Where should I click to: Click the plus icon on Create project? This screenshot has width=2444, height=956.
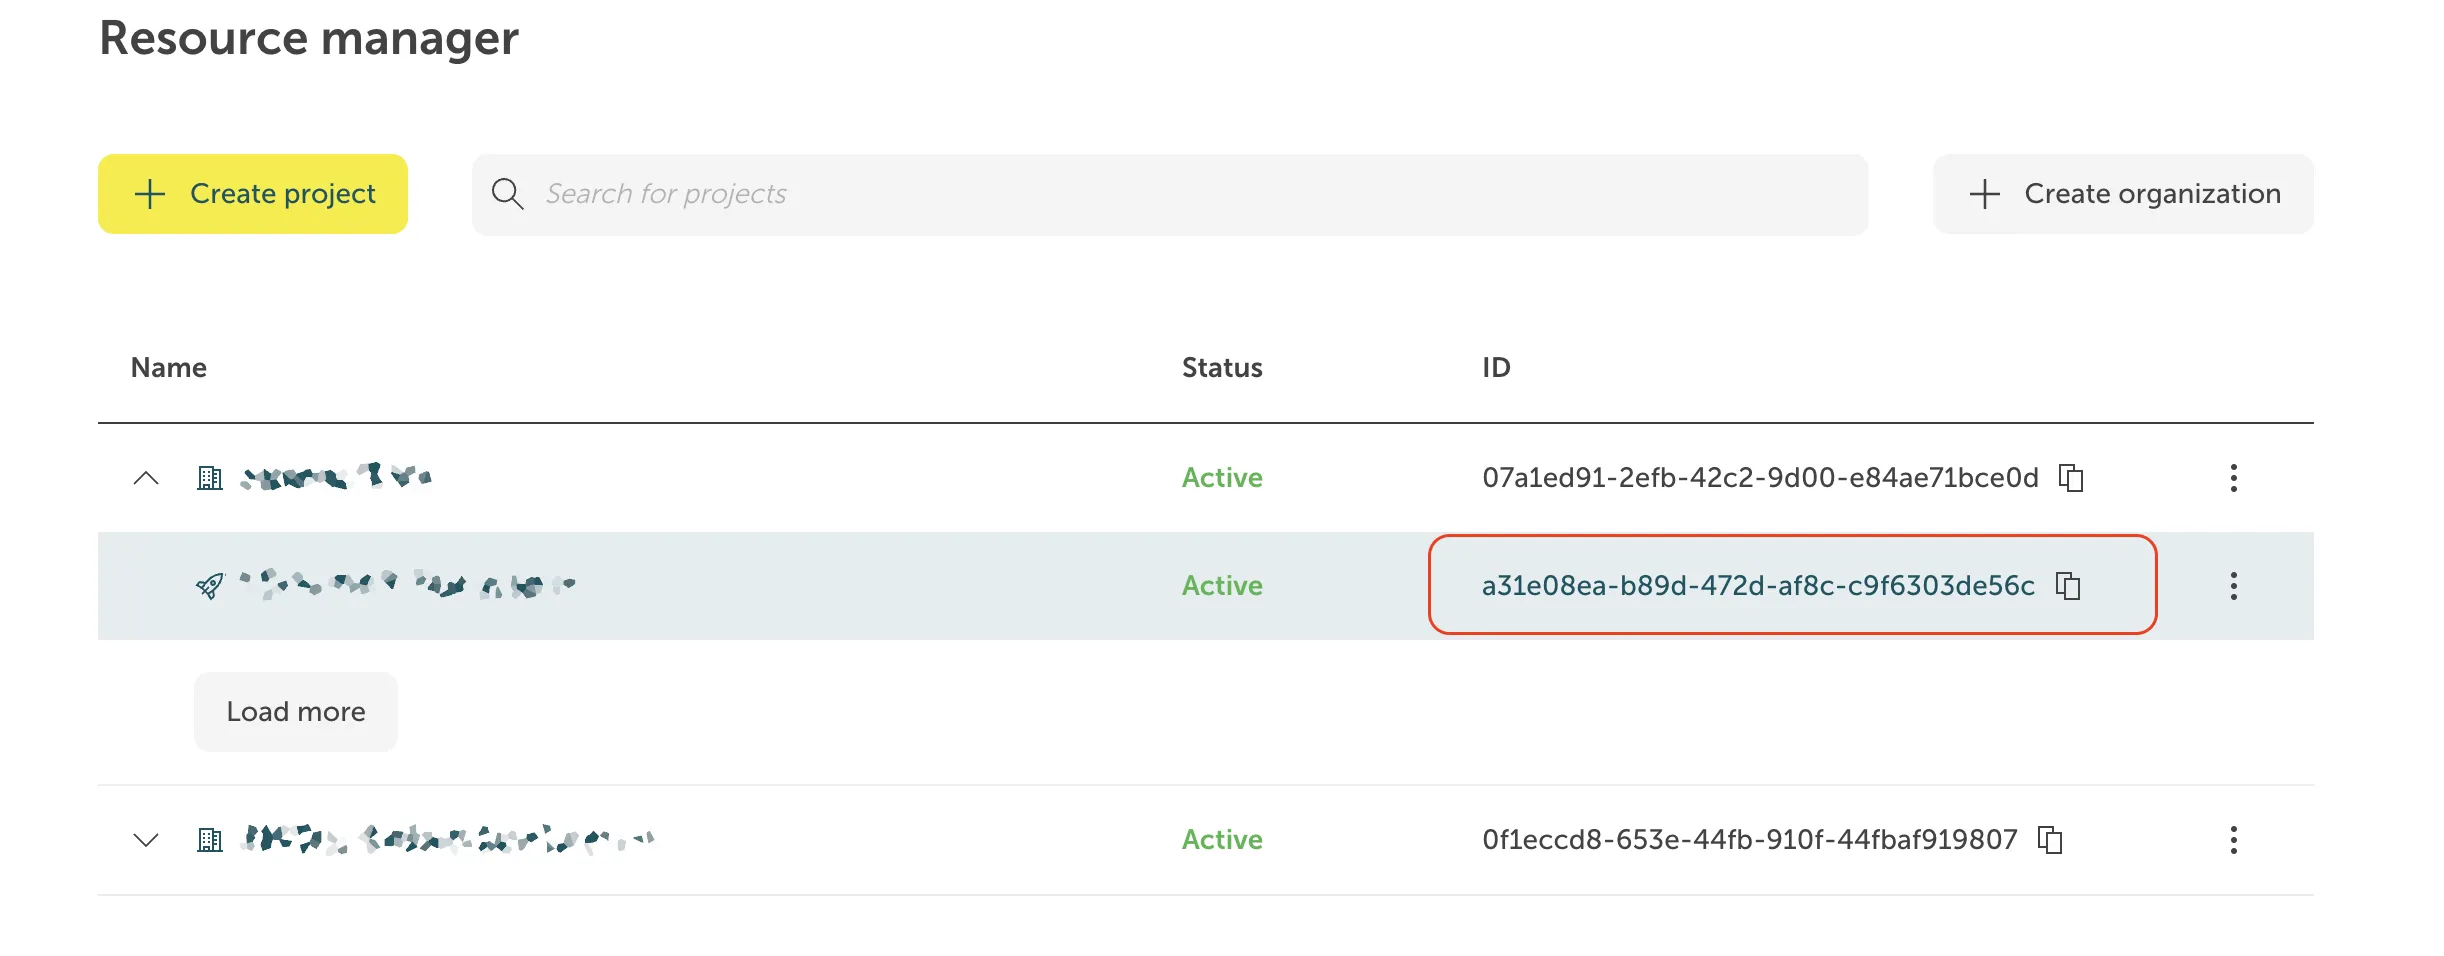click(x=147, y=194)
